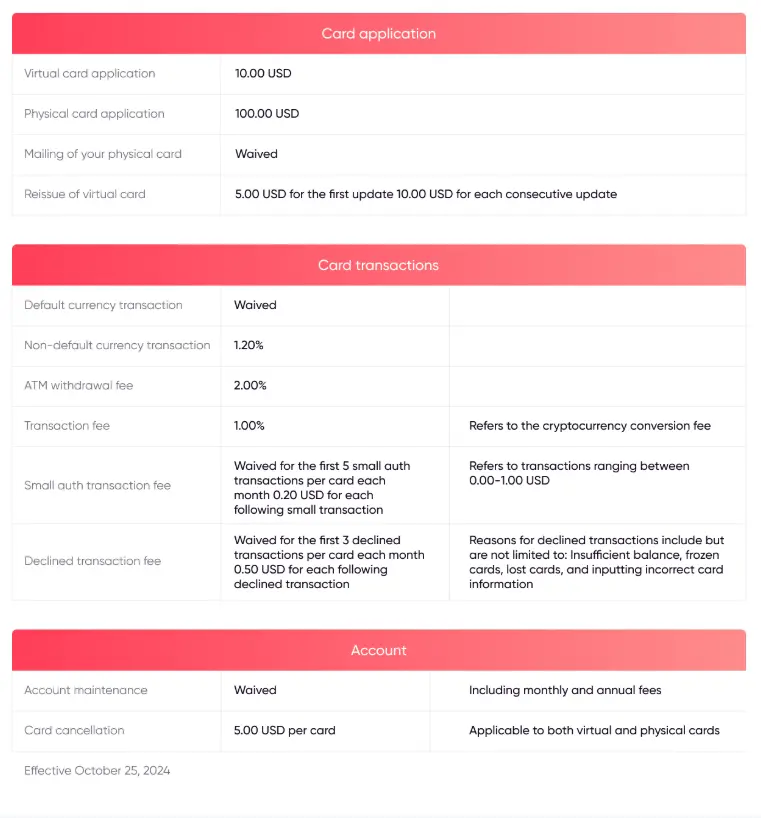Click the Effective October 25, 2024 text

(97, 771)
